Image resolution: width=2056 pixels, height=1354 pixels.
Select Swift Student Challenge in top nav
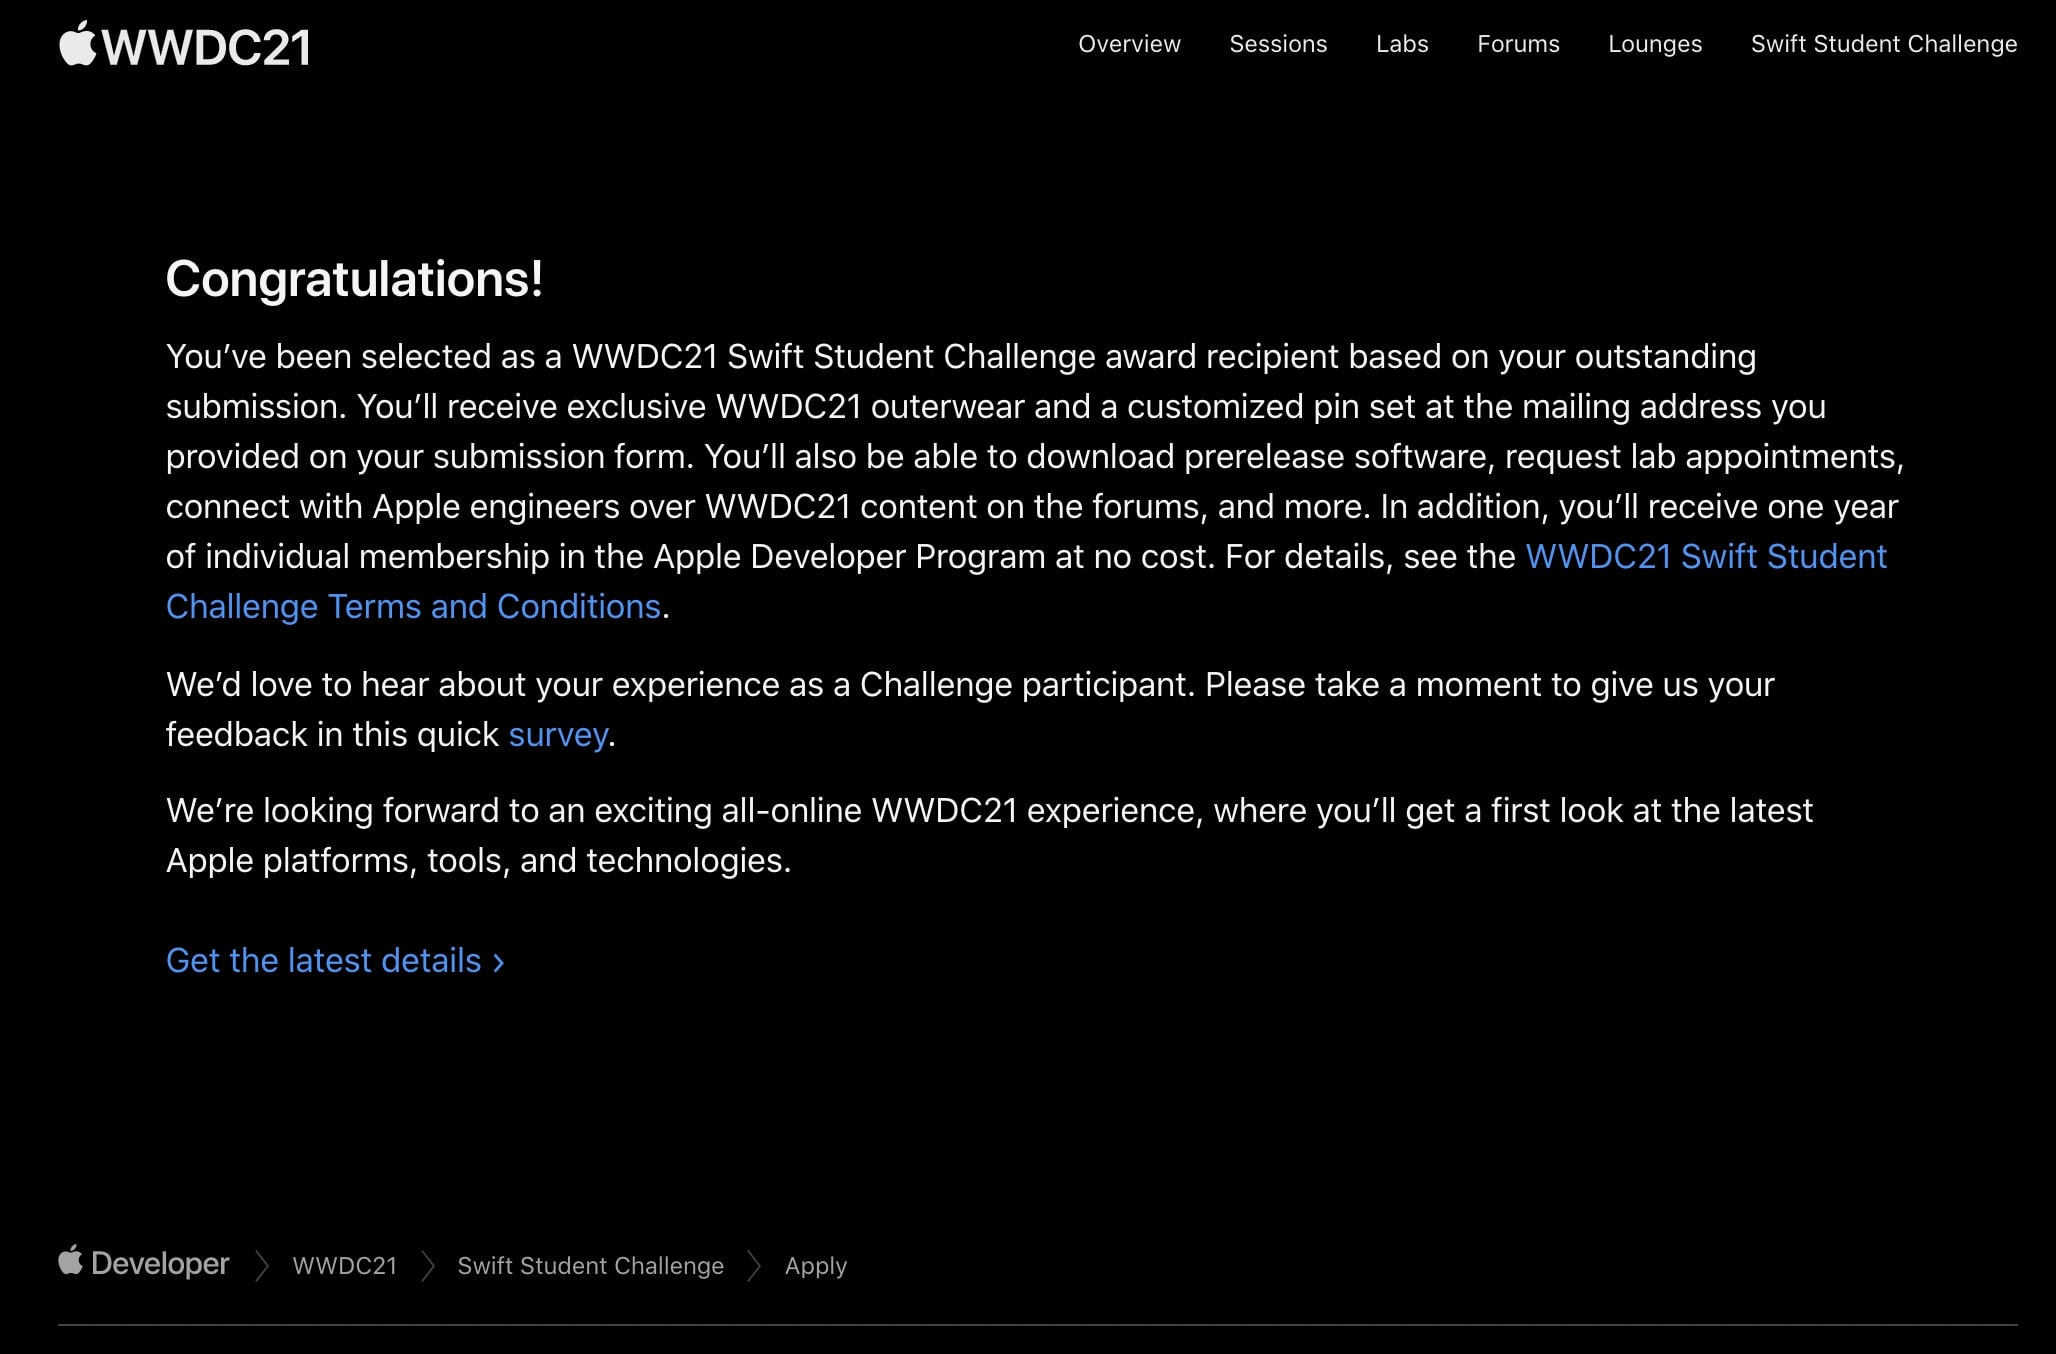(1884, 45)
